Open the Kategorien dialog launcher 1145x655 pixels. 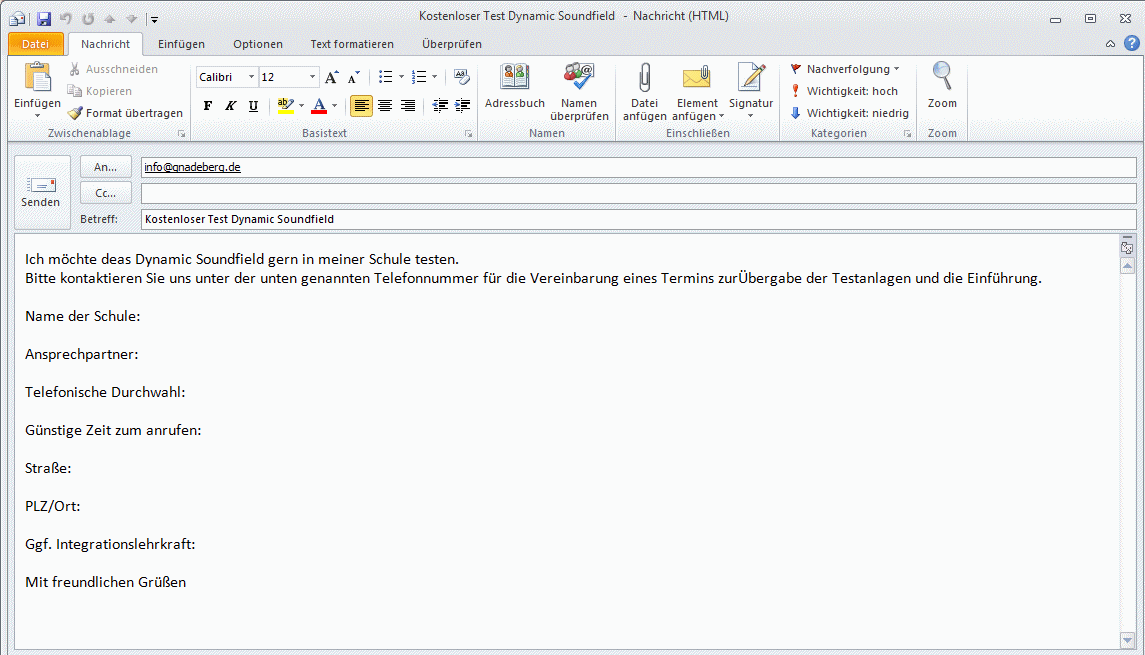tap(907, 134)
